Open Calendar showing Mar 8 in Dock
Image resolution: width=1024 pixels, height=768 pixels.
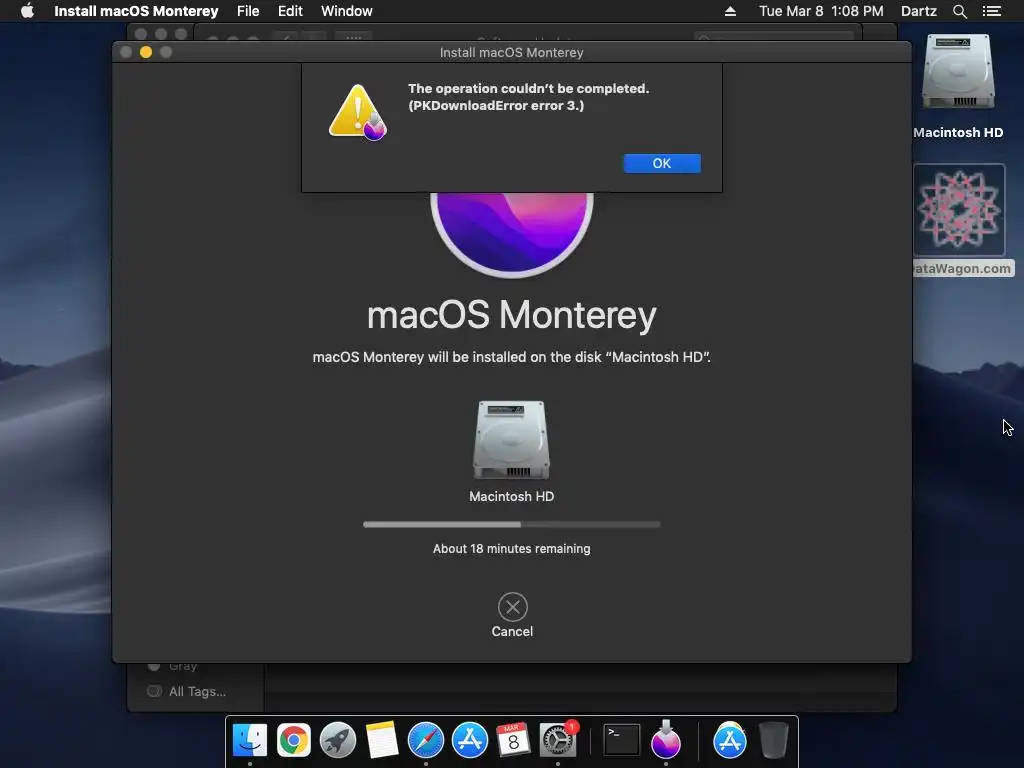click(x=513, y=740)
